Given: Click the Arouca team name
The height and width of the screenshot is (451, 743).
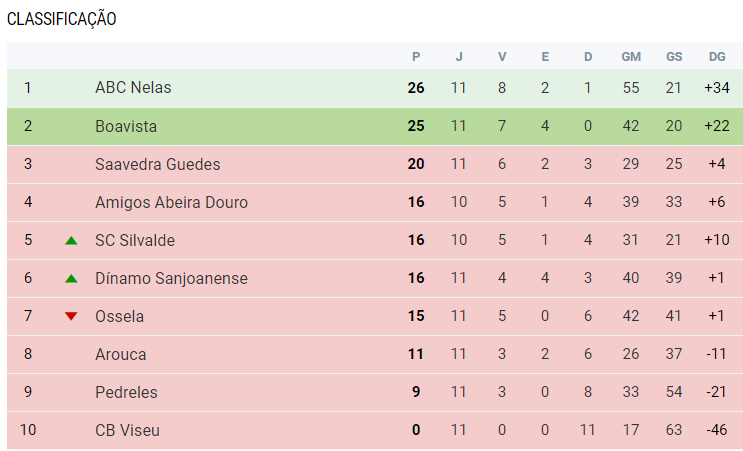Looking at the screenshot, I should tap(121, 354).
